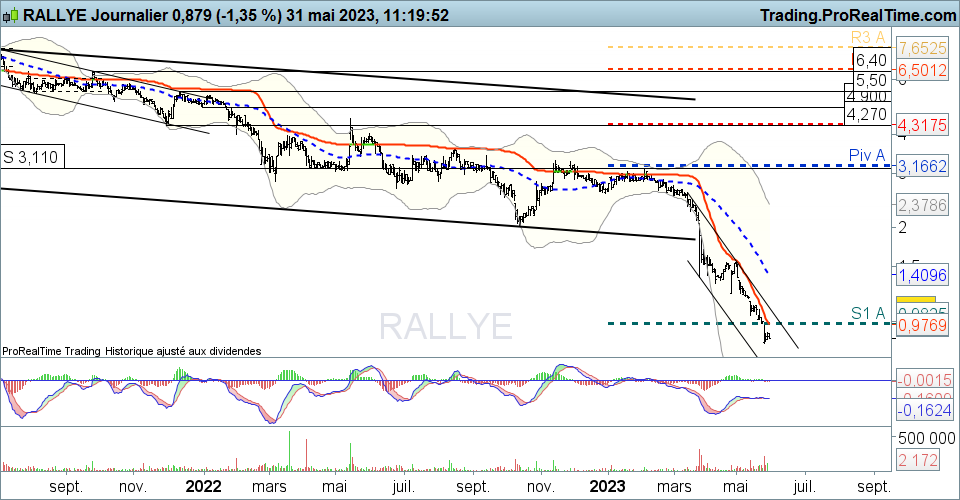Select the red 6,5012 price label
960x500 pixels.
click(922, 70)
